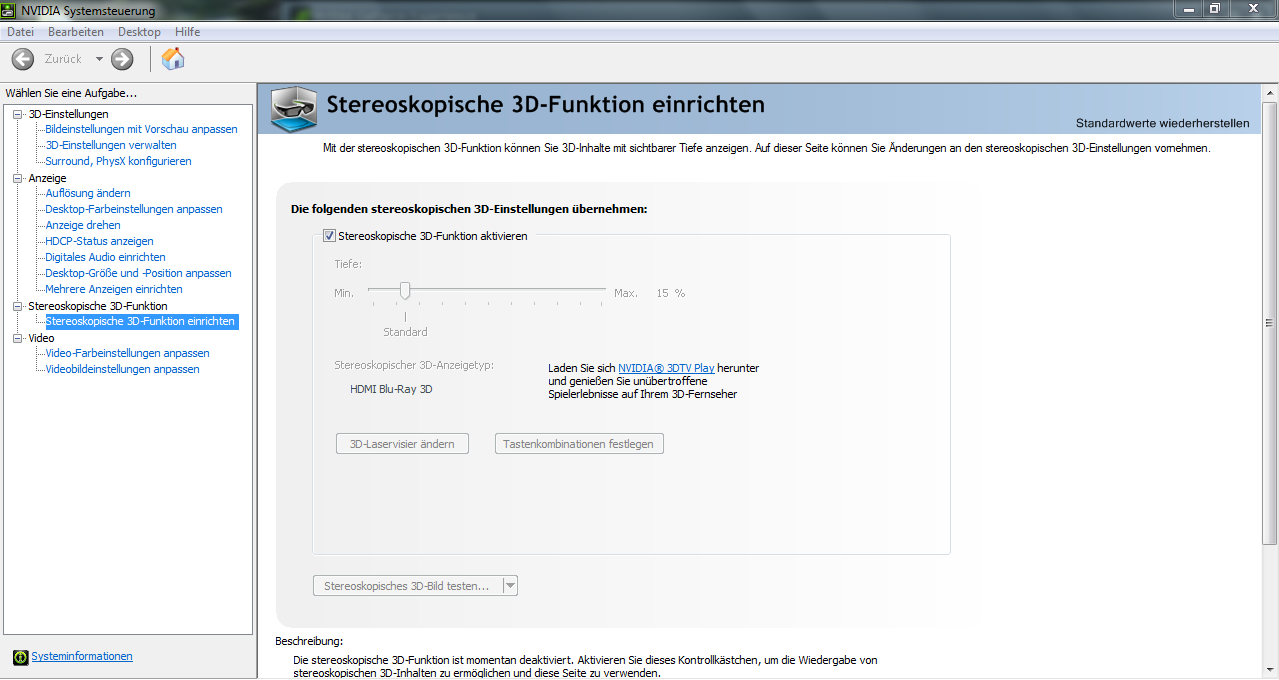The height and width of the screenshot is (680, 1279).
Task: Open the Bearbeiten menu
Action: [76, 32]
